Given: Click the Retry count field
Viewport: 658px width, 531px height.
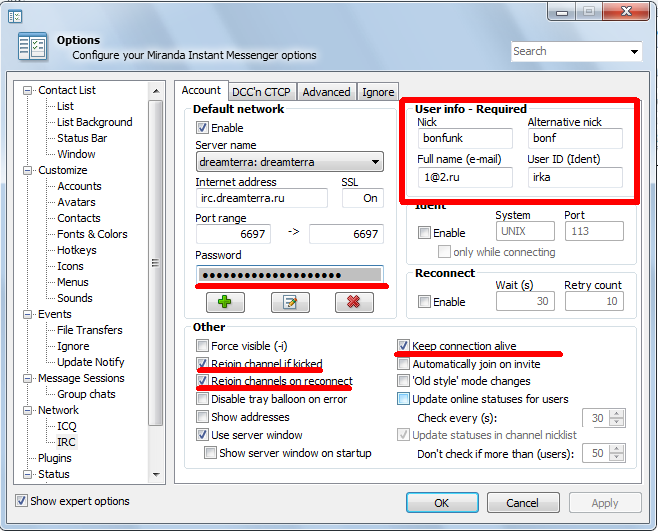Looking at the screenshot, I should [x=594, y=301].
